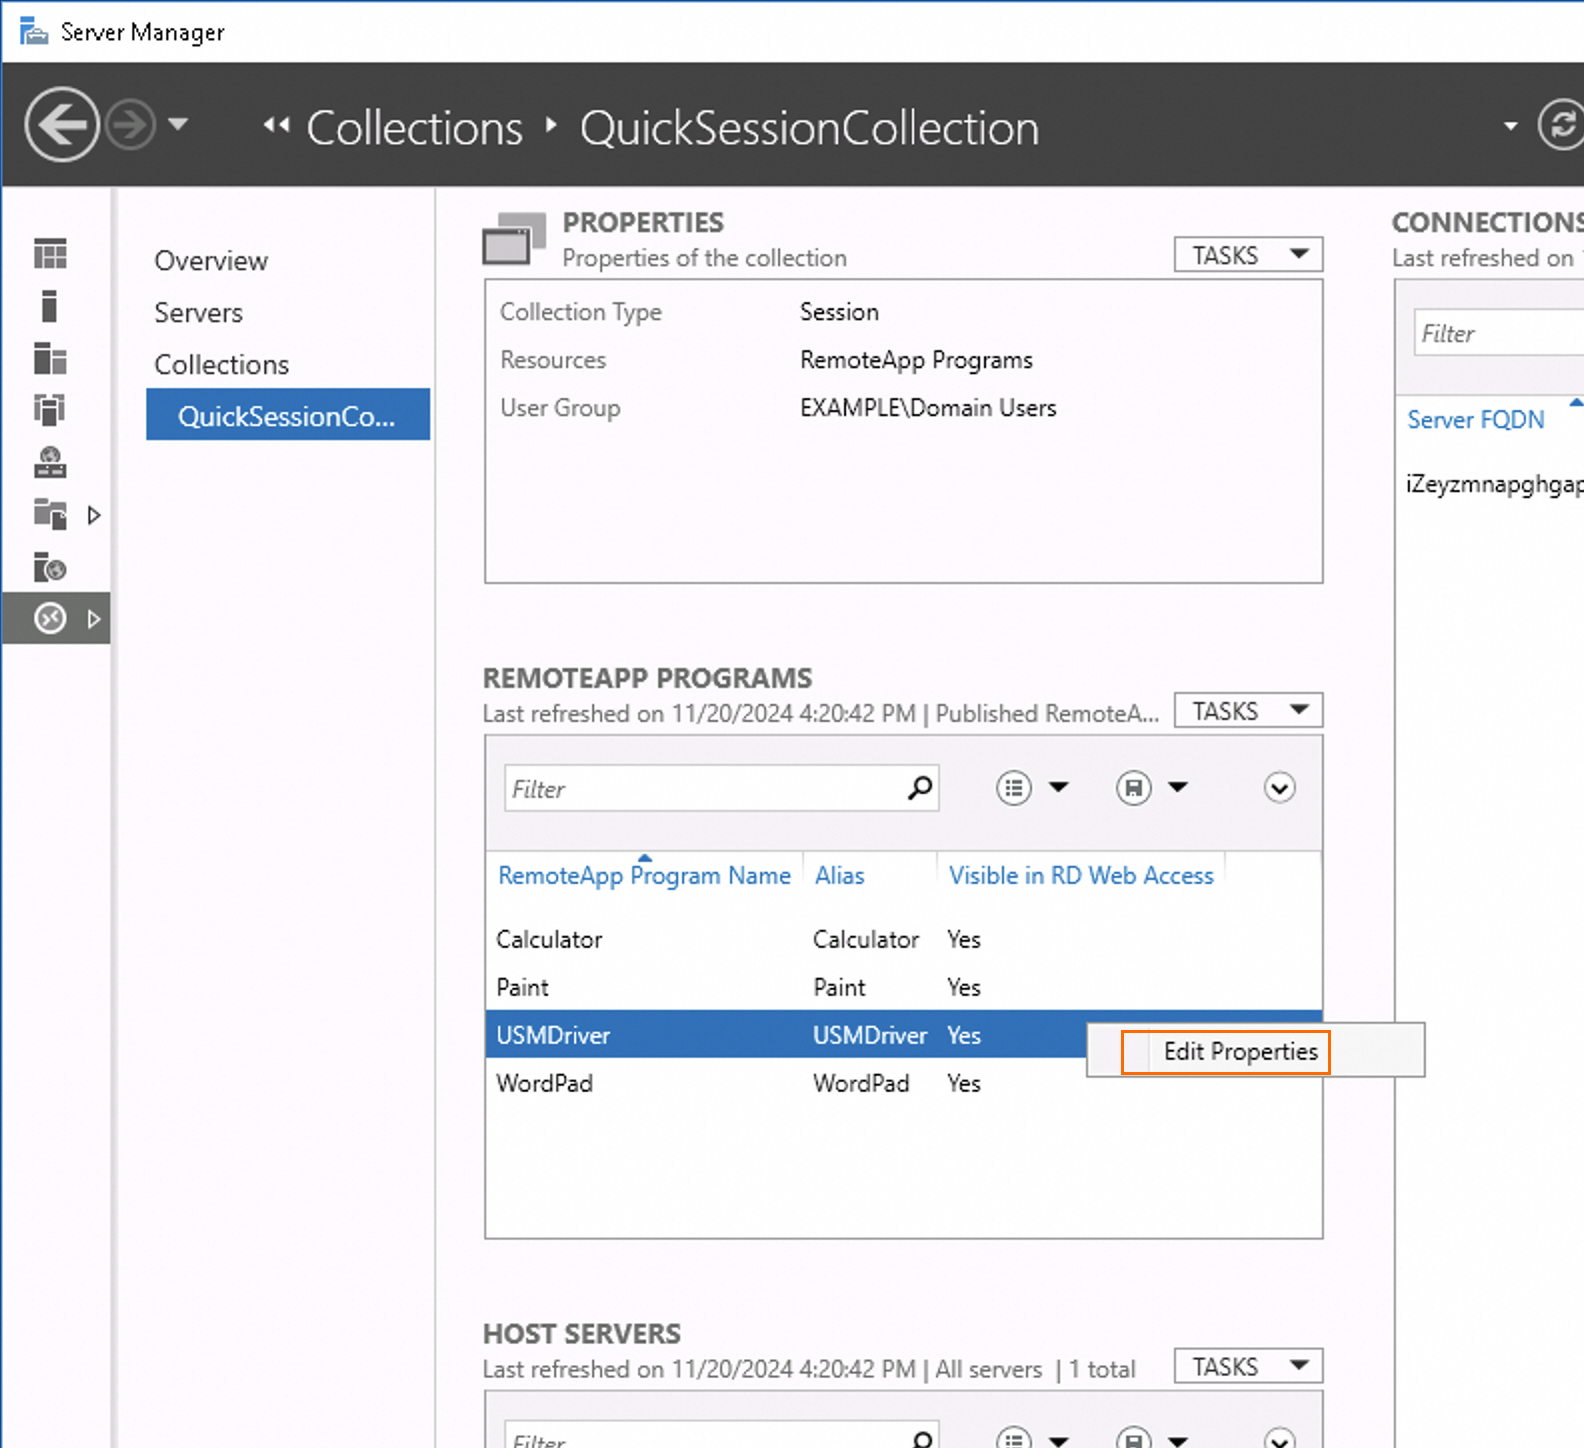Click the RemoteApp Programs filter field

721,788
